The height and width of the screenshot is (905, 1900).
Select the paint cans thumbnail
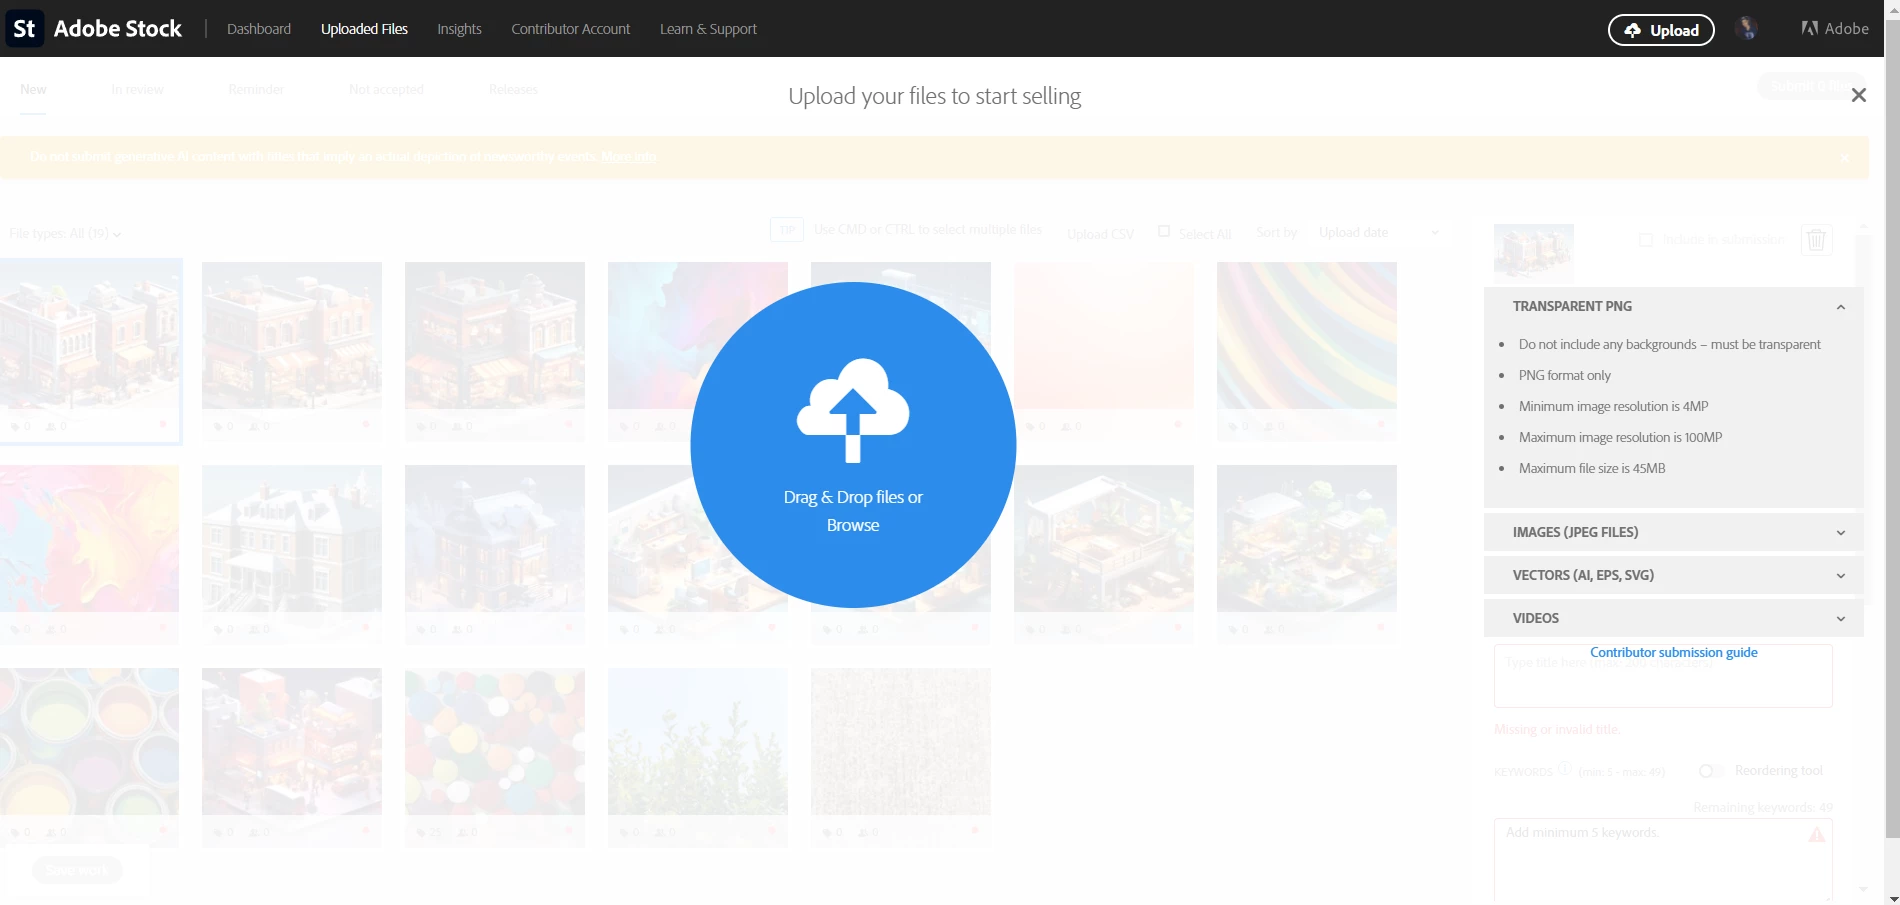[90, 742]
